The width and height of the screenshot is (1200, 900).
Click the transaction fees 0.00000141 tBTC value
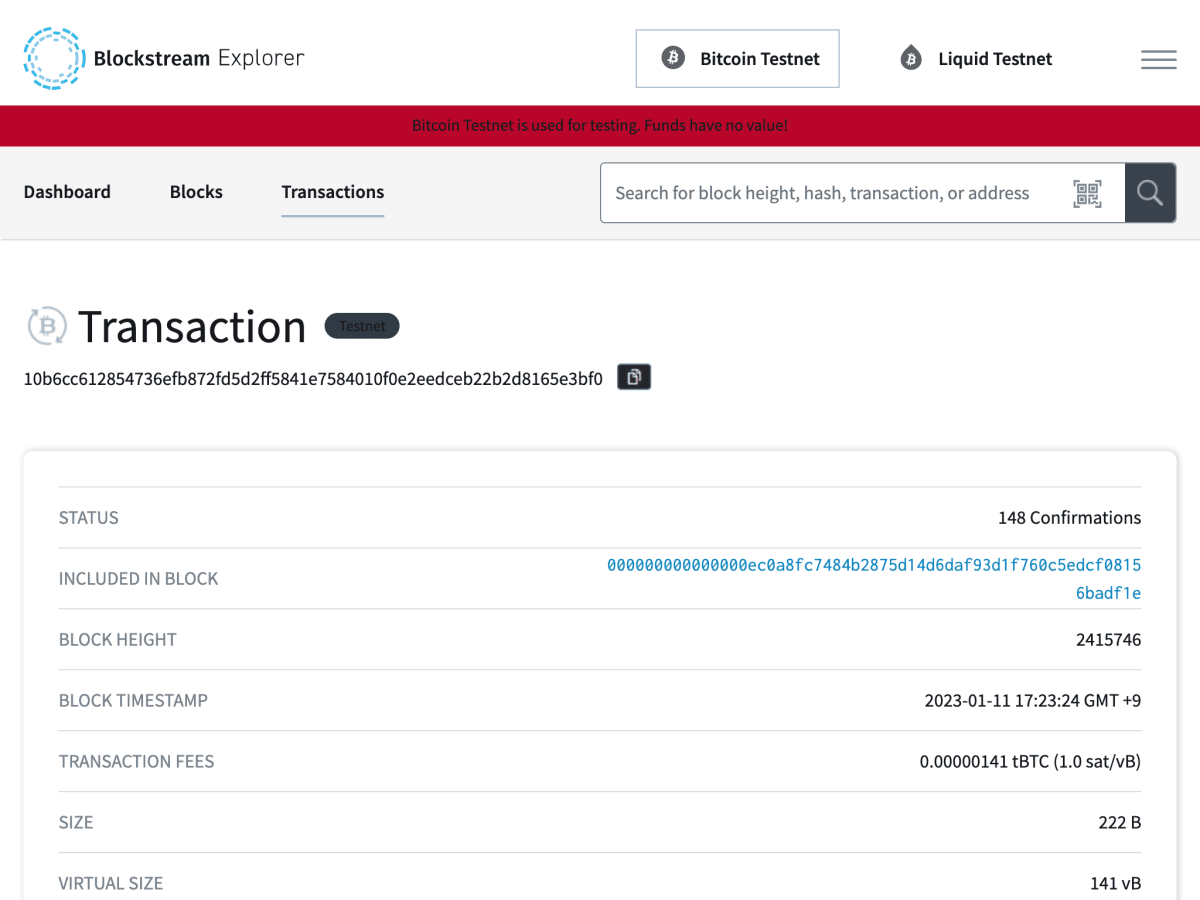click(1030, 762)
